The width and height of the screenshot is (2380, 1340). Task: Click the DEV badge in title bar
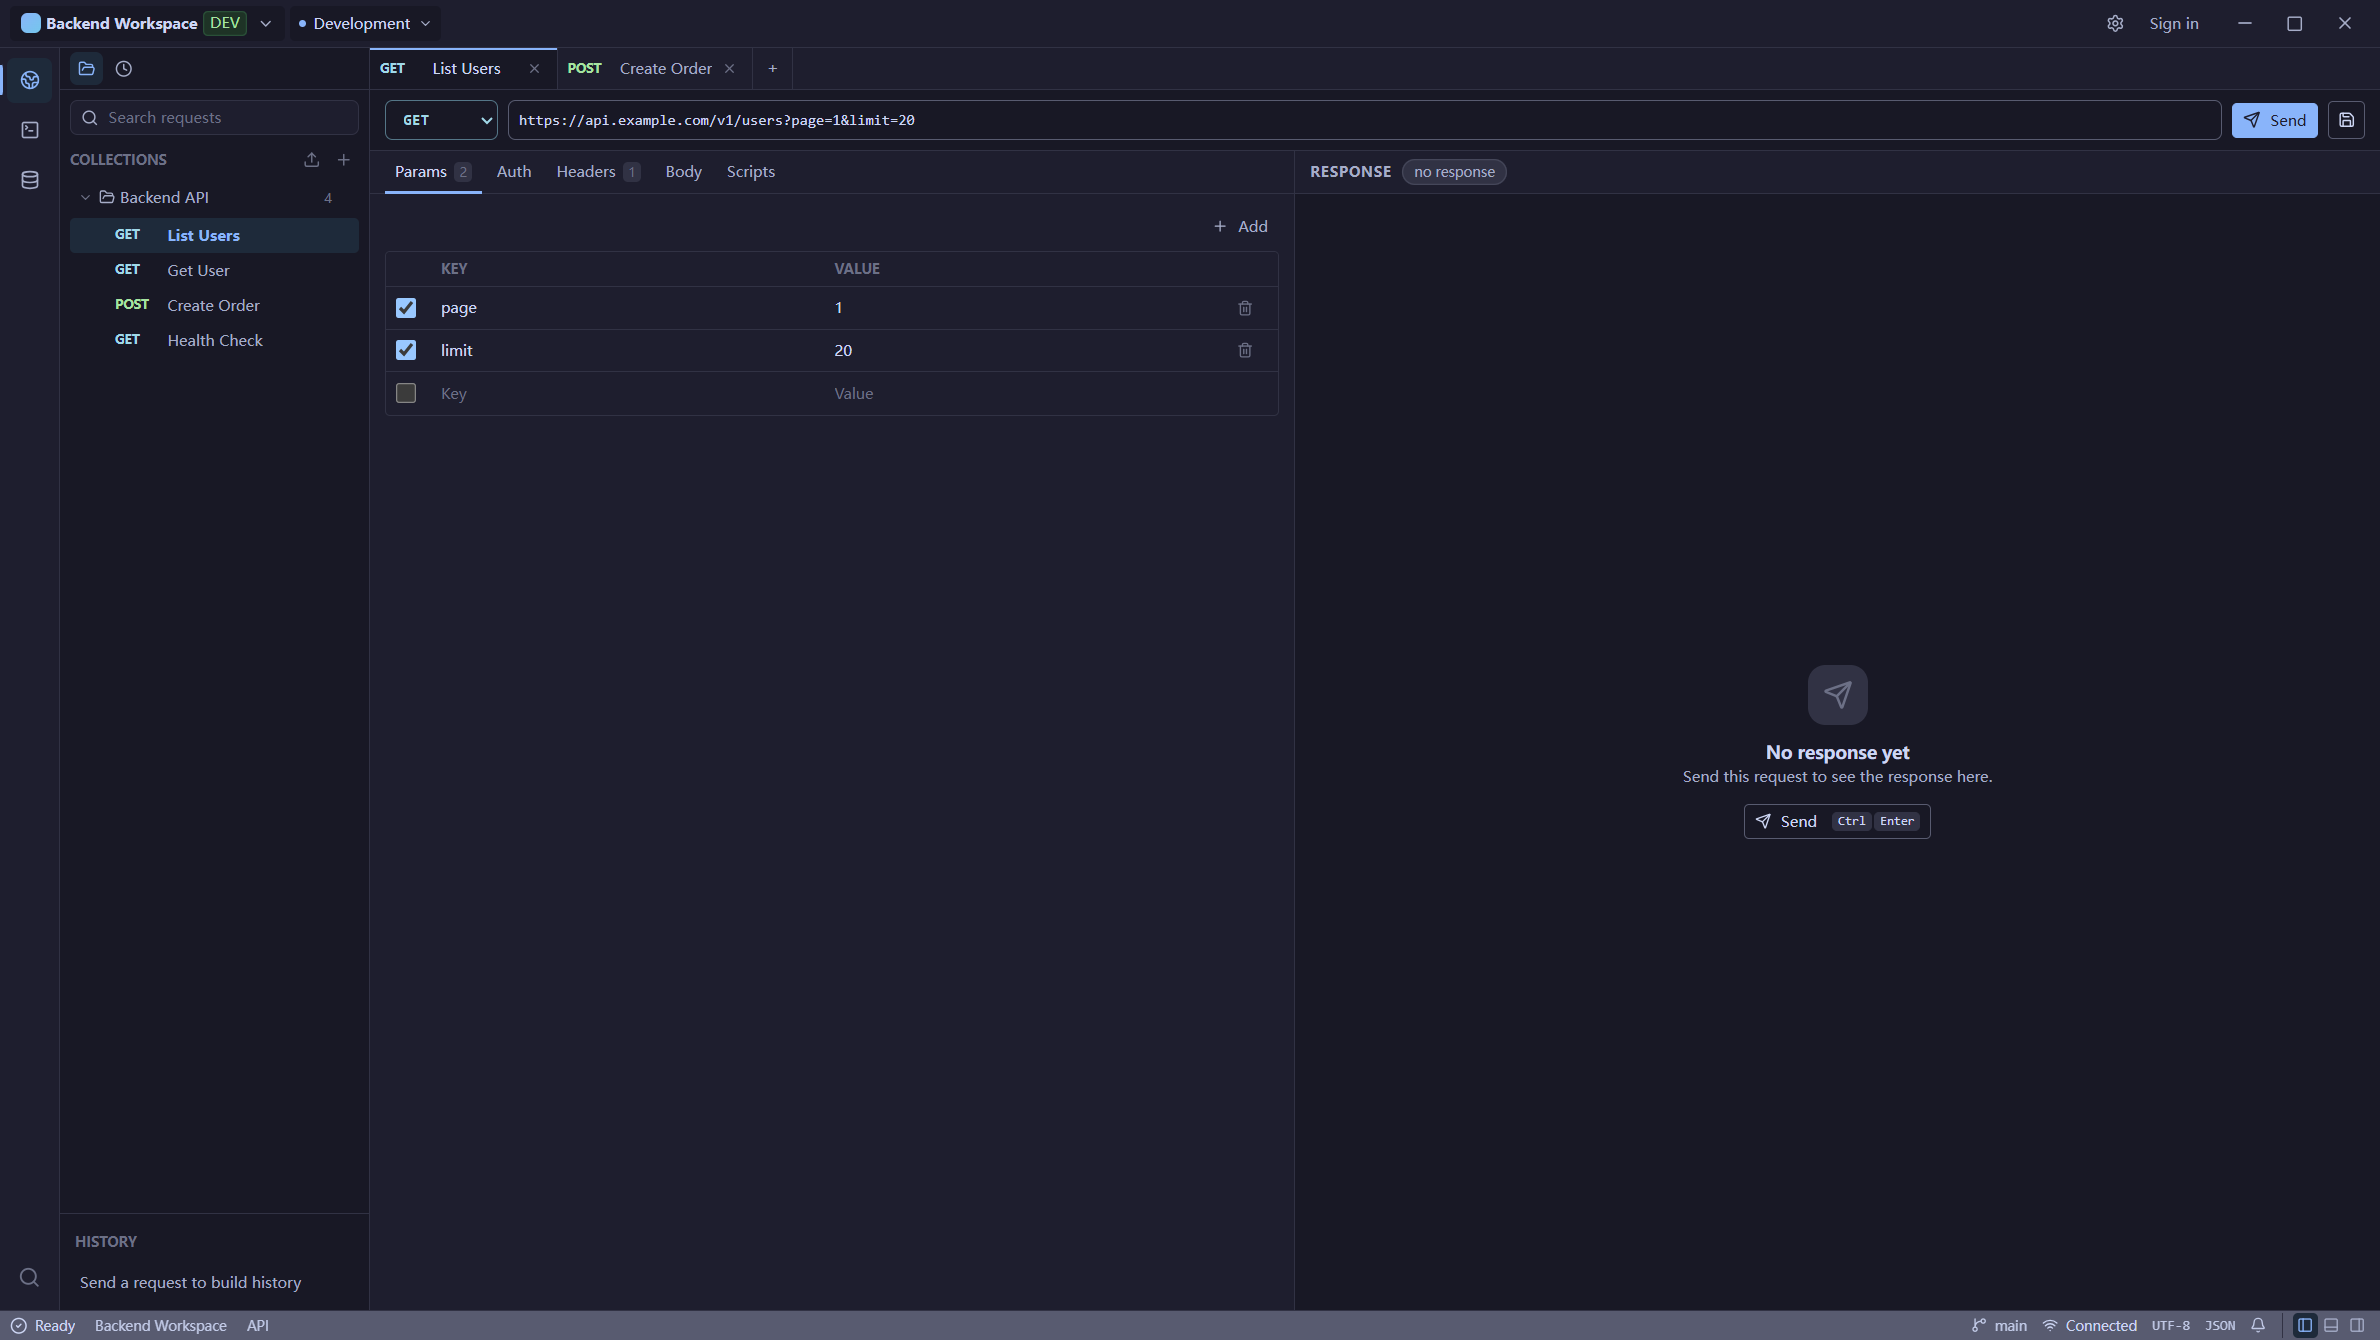[225, 24]
